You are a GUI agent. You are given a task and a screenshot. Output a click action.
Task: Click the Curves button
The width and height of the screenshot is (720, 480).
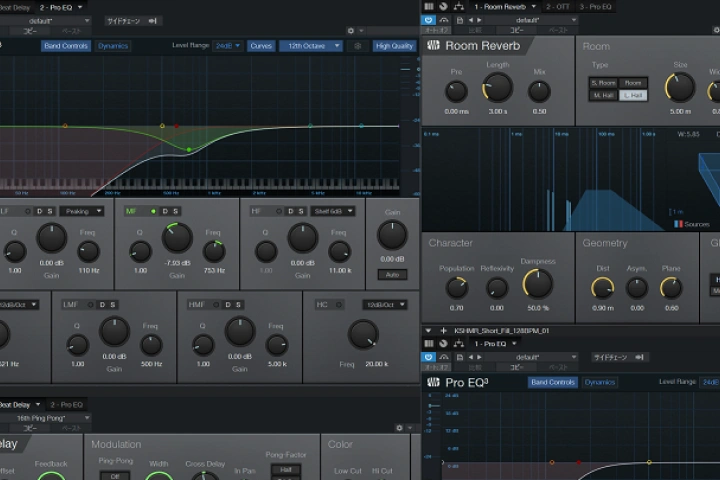pyautogui.click(x=261, y=46)
